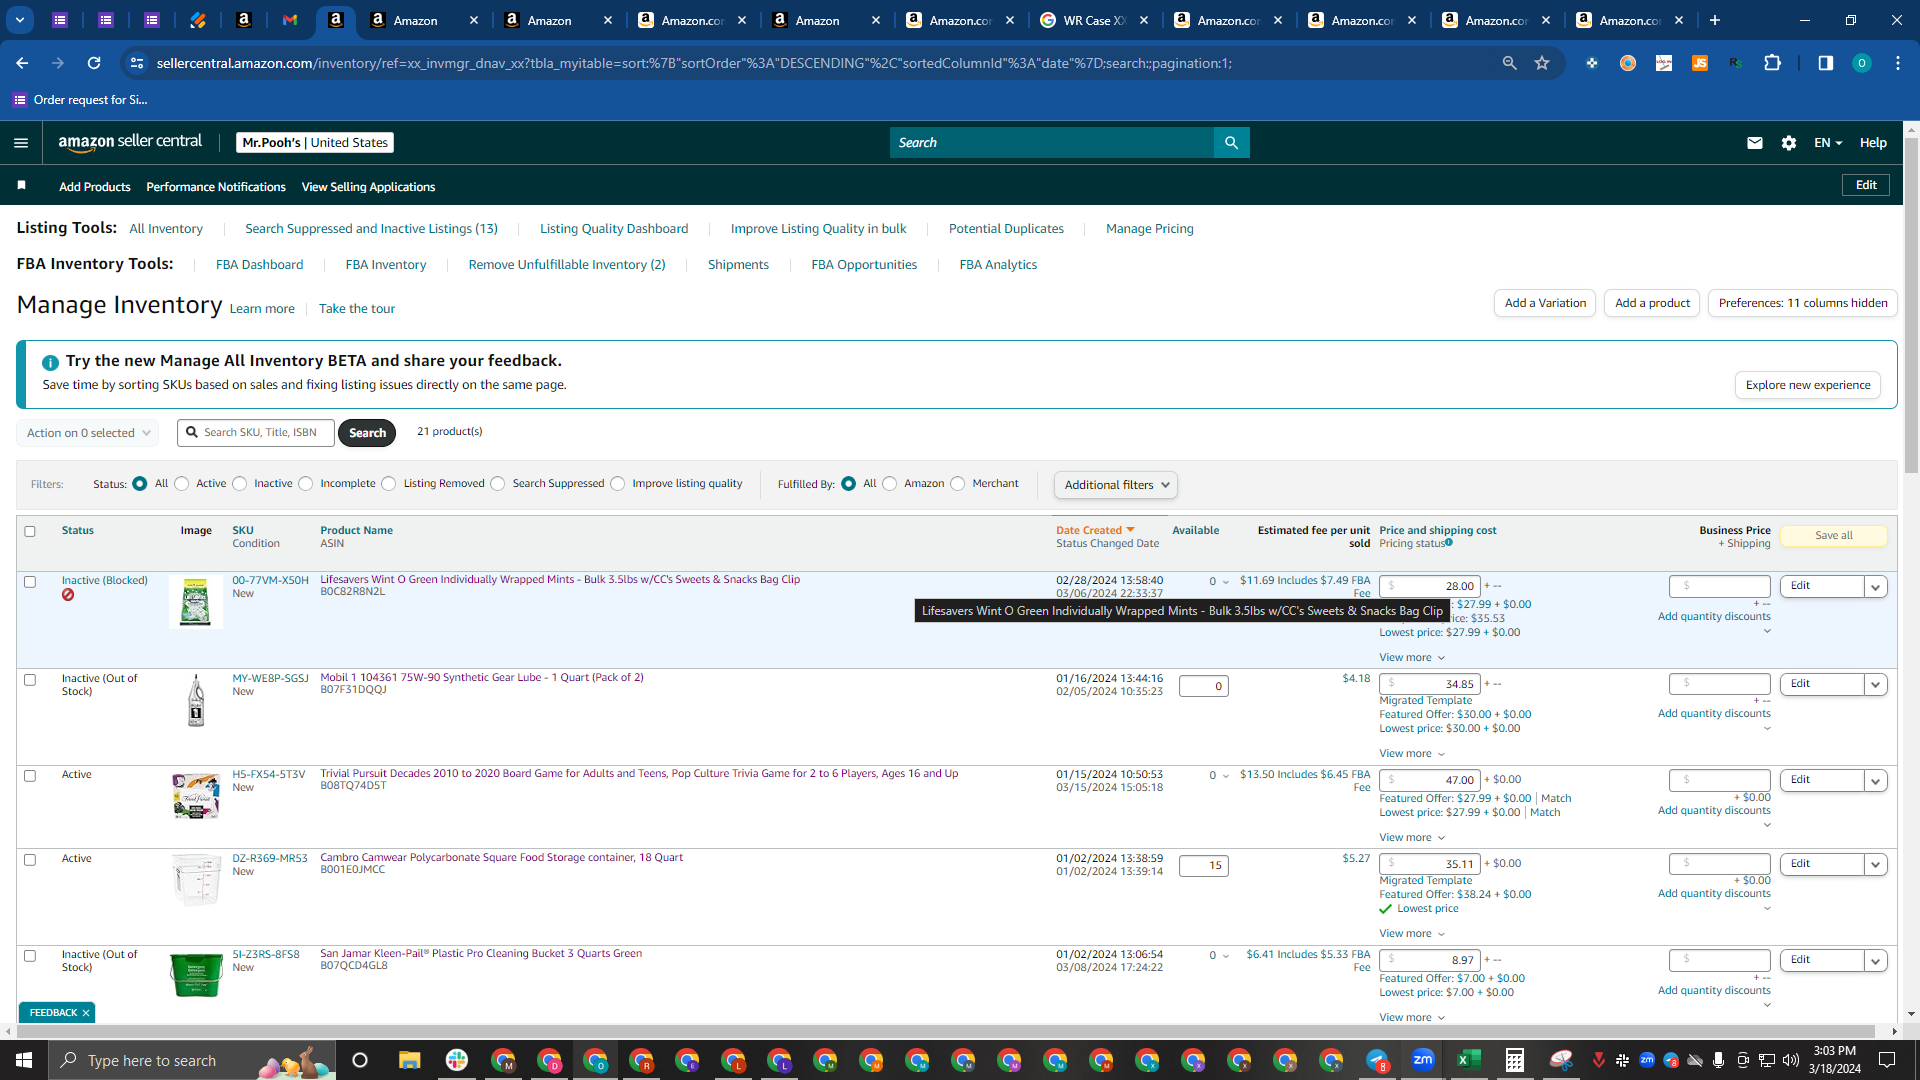Select Fulfilled By Amazon radio
Image resolution: width=1920 pixels, height=1080 pixels.
click(x=890, y=484)
